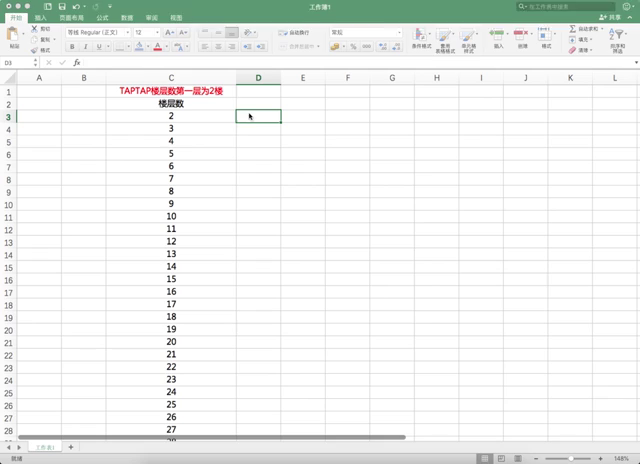The image size is (640, 464).
Task: Click the Cut (剪切) scissors icon
Action: (34, 29)
